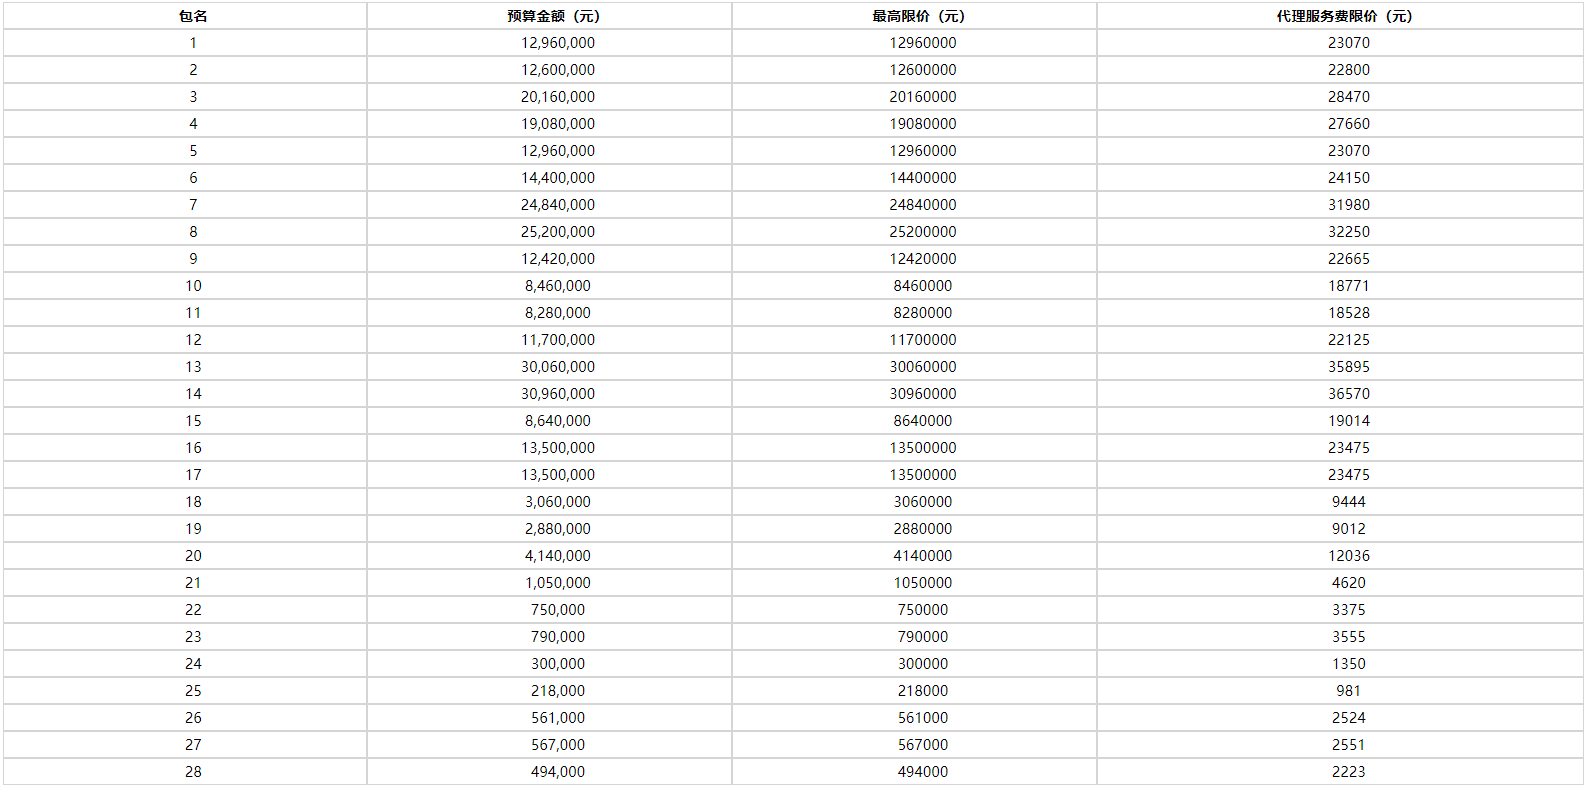Select max price cell 4140000
Screen dimensions: 1587x787
coord(922,556)
